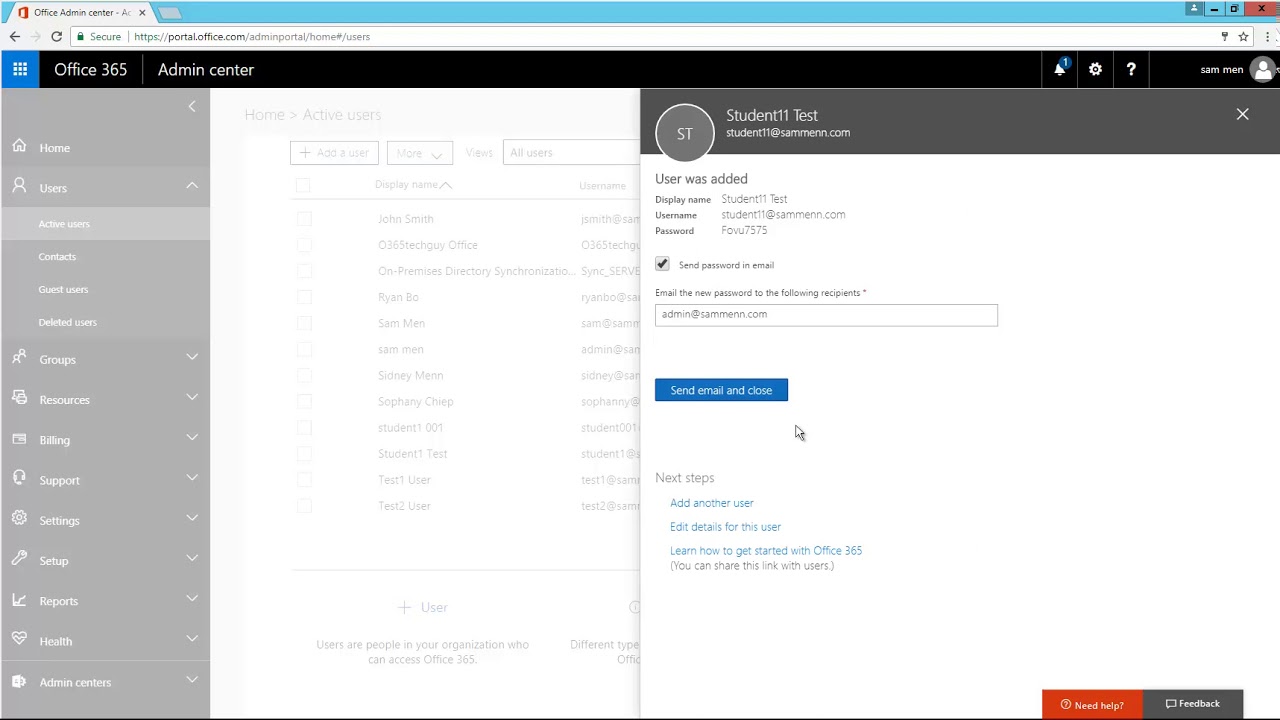Viewport: 1280px width, 720px height.
Task: Uncheck Send password in email
Action: (662, 264)
